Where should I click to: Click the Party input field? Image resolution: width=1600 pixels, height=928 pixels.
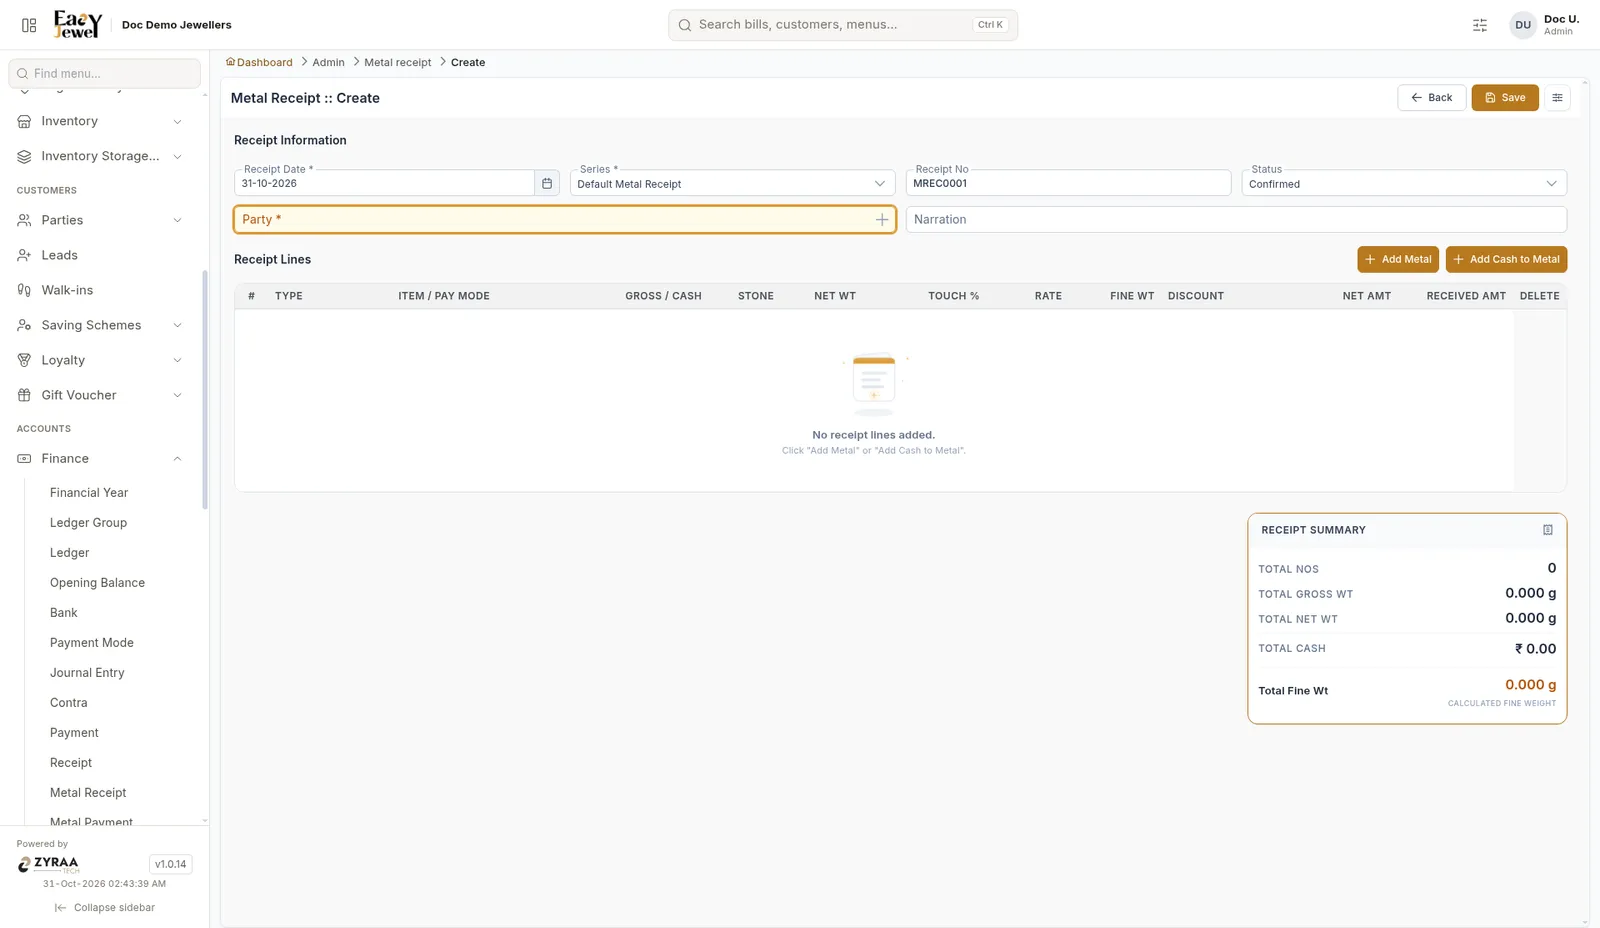coord(565,219)
